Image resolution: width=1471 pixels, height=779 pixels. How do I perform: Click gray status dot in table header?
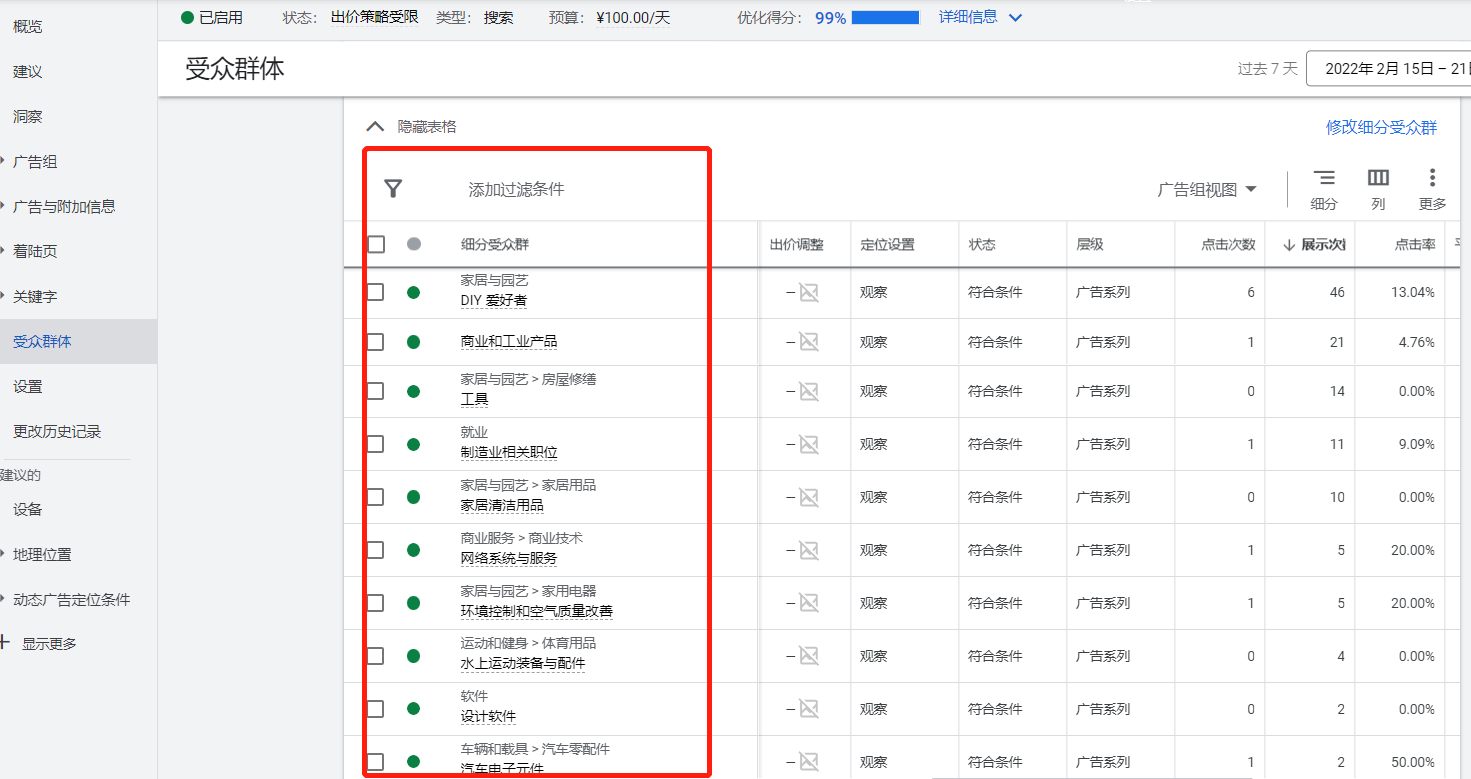pos(413,244)
